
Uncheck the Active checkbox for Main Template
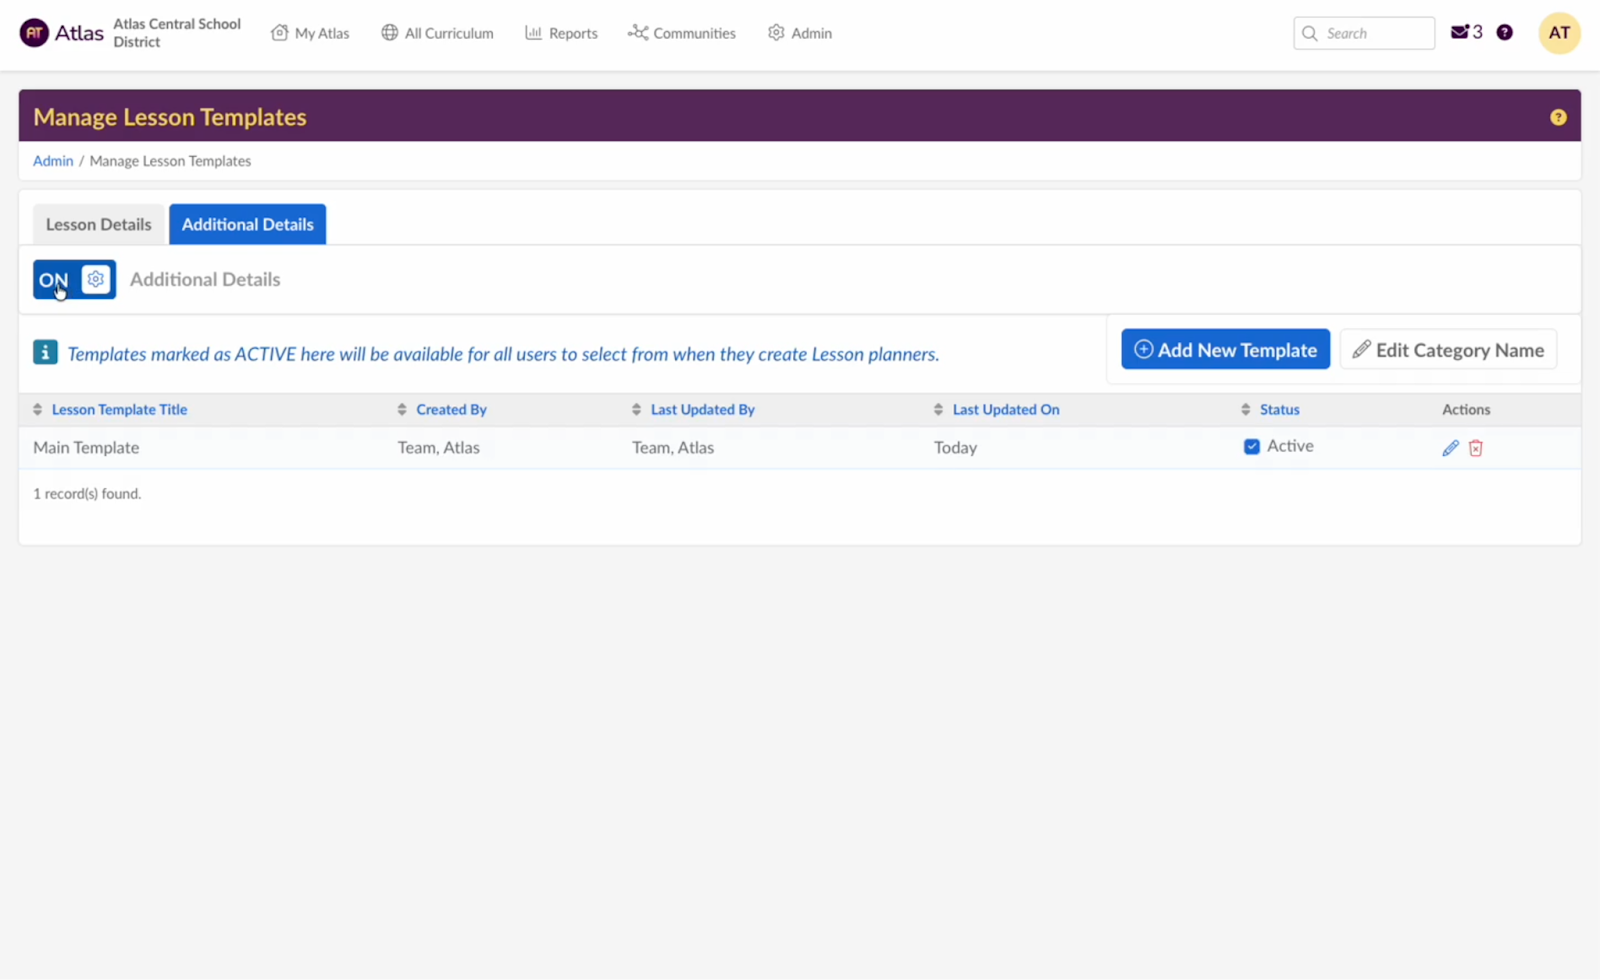pyautogui.click(x=1251, y=446)
